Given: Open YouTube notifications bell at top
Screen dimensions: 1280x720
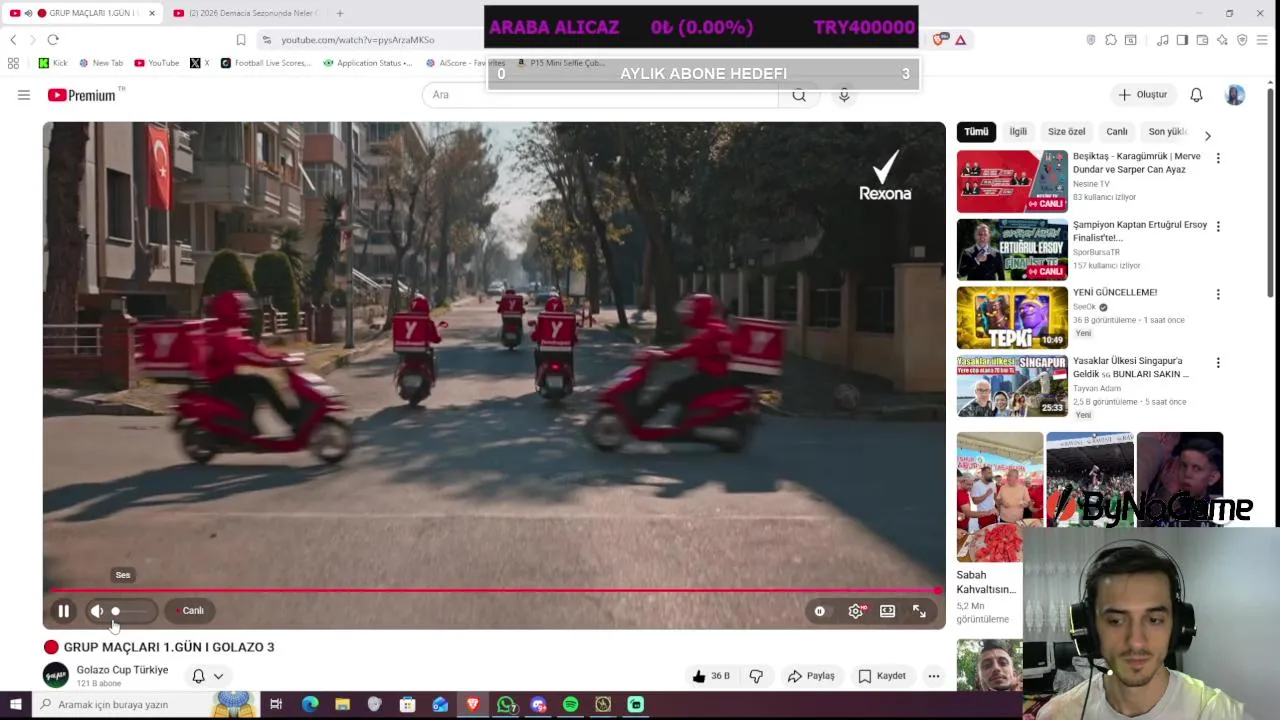Looking at the screenshot, I should point(1196,95).
